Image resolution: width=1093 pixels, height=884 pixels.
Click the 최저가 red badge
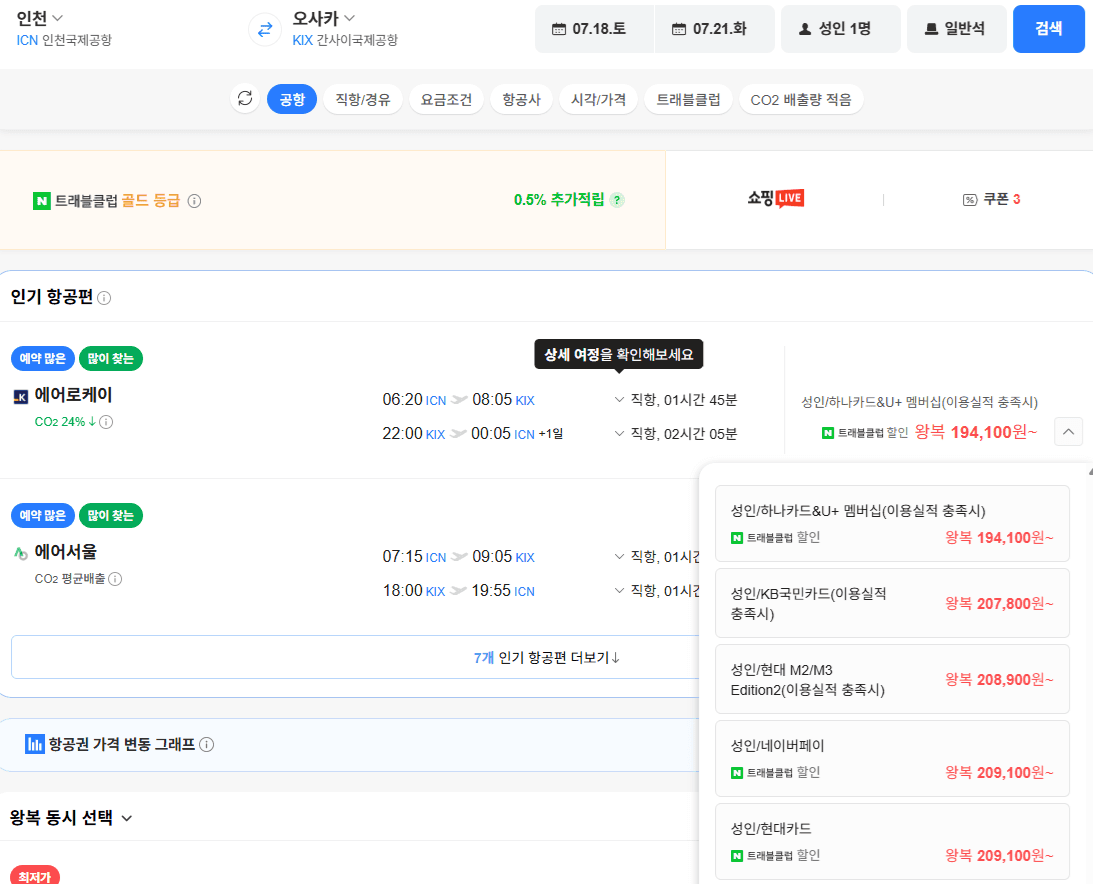pos(35,876)
